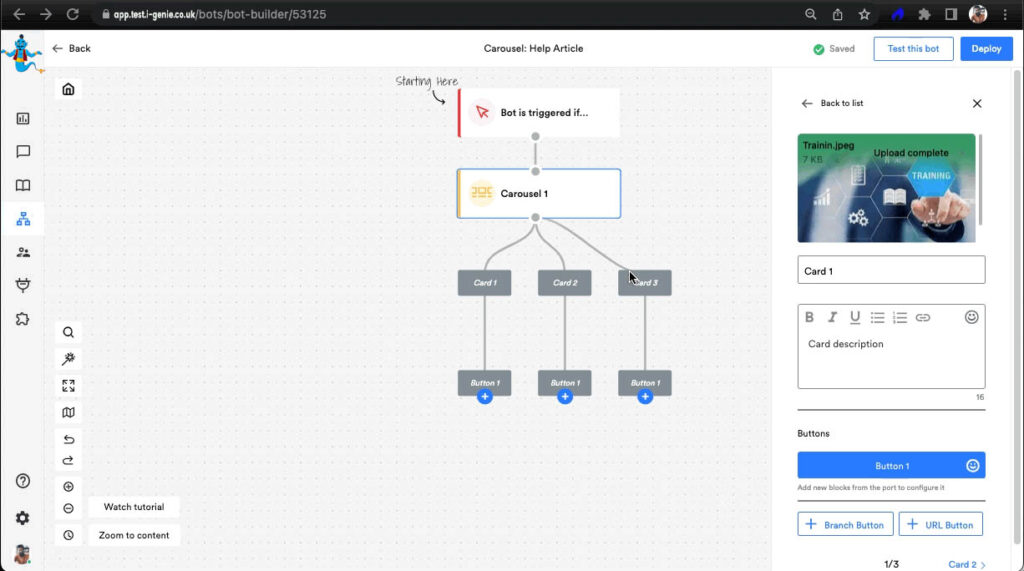Click the canvas search magnifier icon
The width and height of the screenshot is (1024, 571).
(68, 333)
